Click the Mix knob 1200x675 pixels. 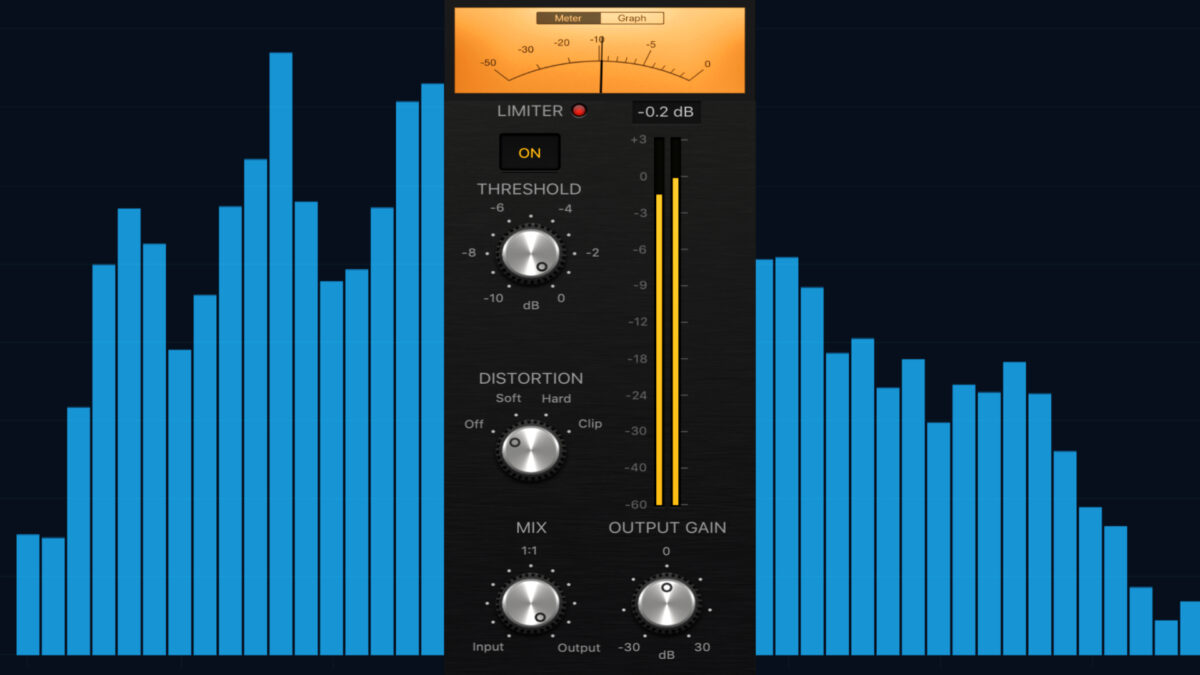point(531,603)
